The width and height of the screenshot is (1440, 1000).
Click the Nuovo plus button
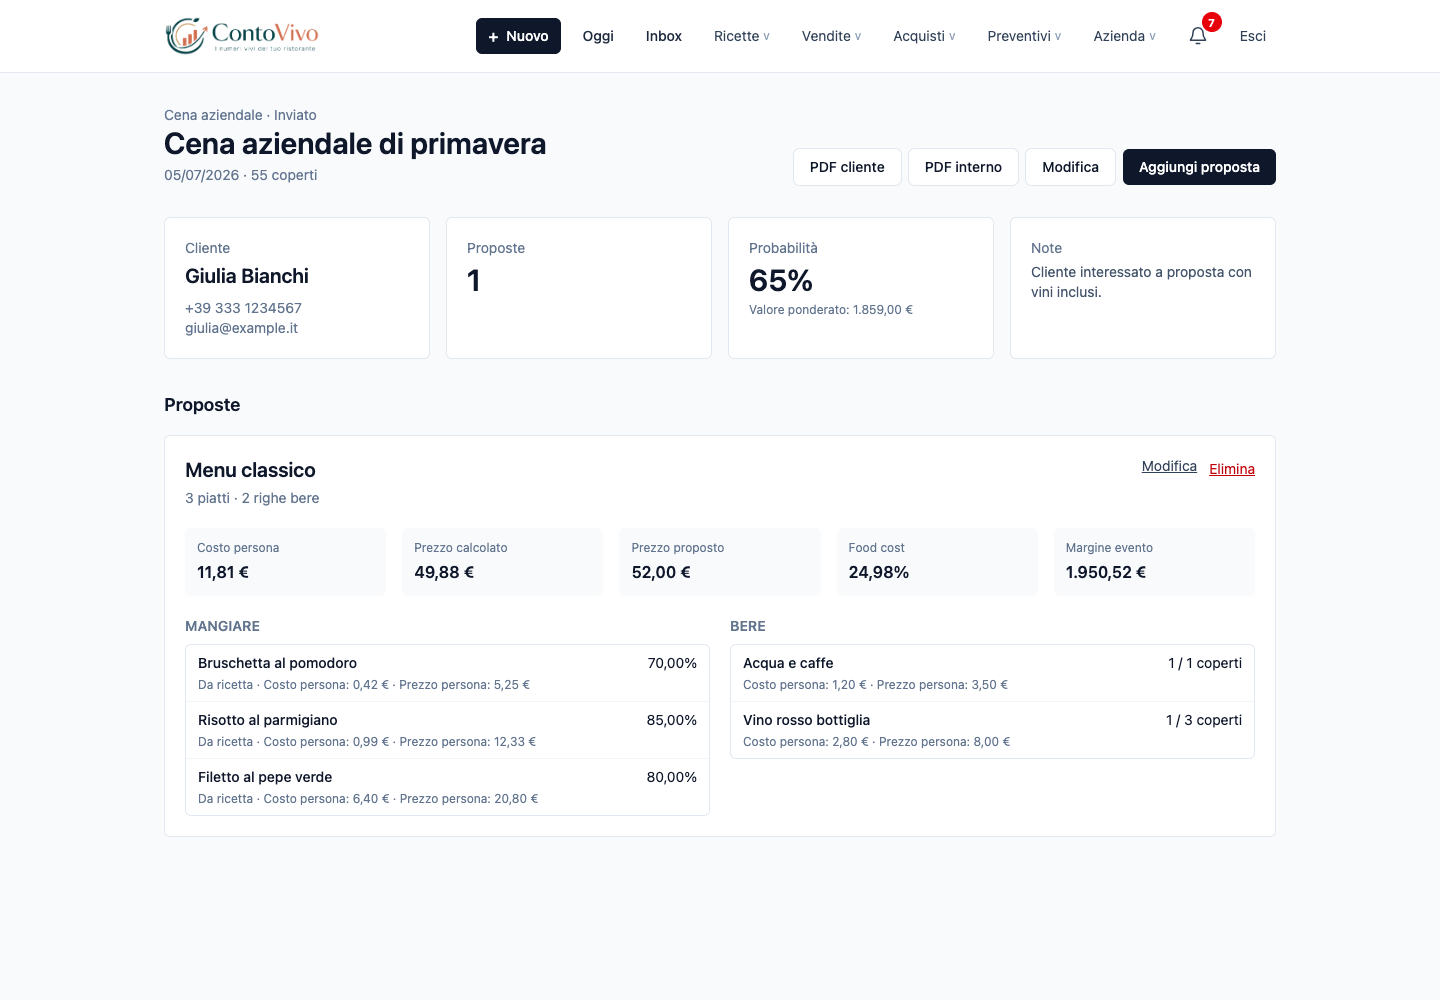pyautogui.click(x=518, y=36)
